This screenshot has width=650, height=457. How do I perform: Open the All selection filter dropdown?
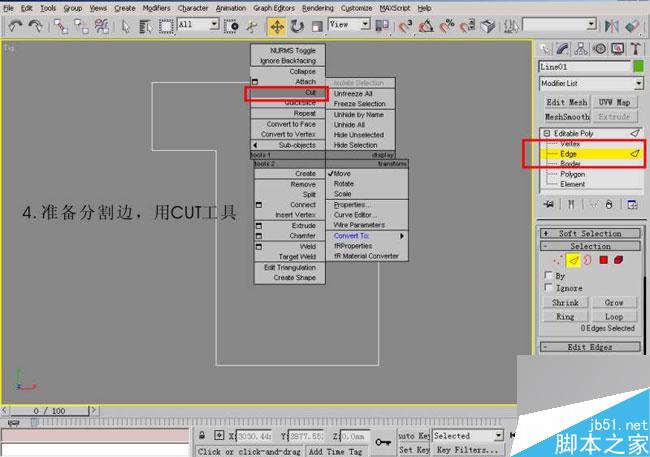214,24
